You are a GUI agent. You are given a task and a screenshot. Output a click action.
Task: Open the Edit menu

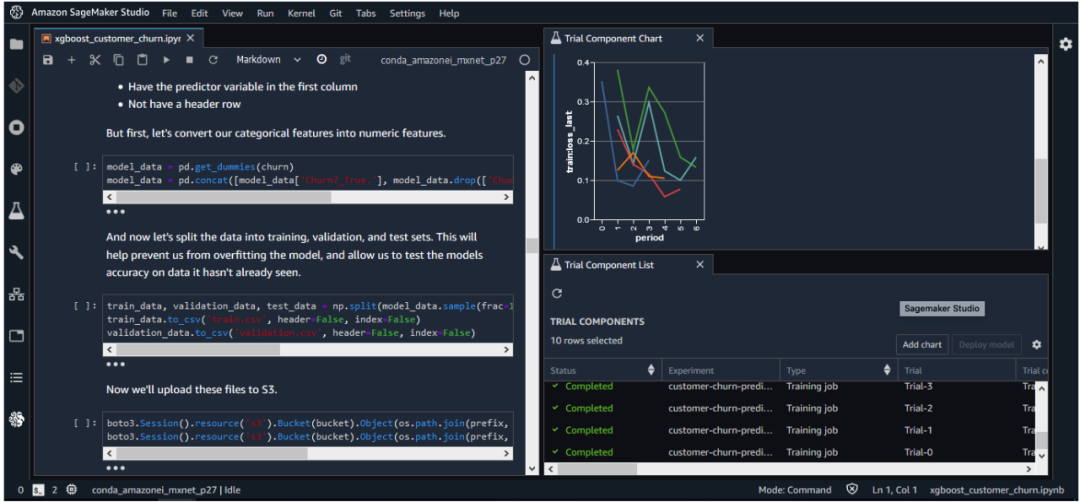(199, 13)
